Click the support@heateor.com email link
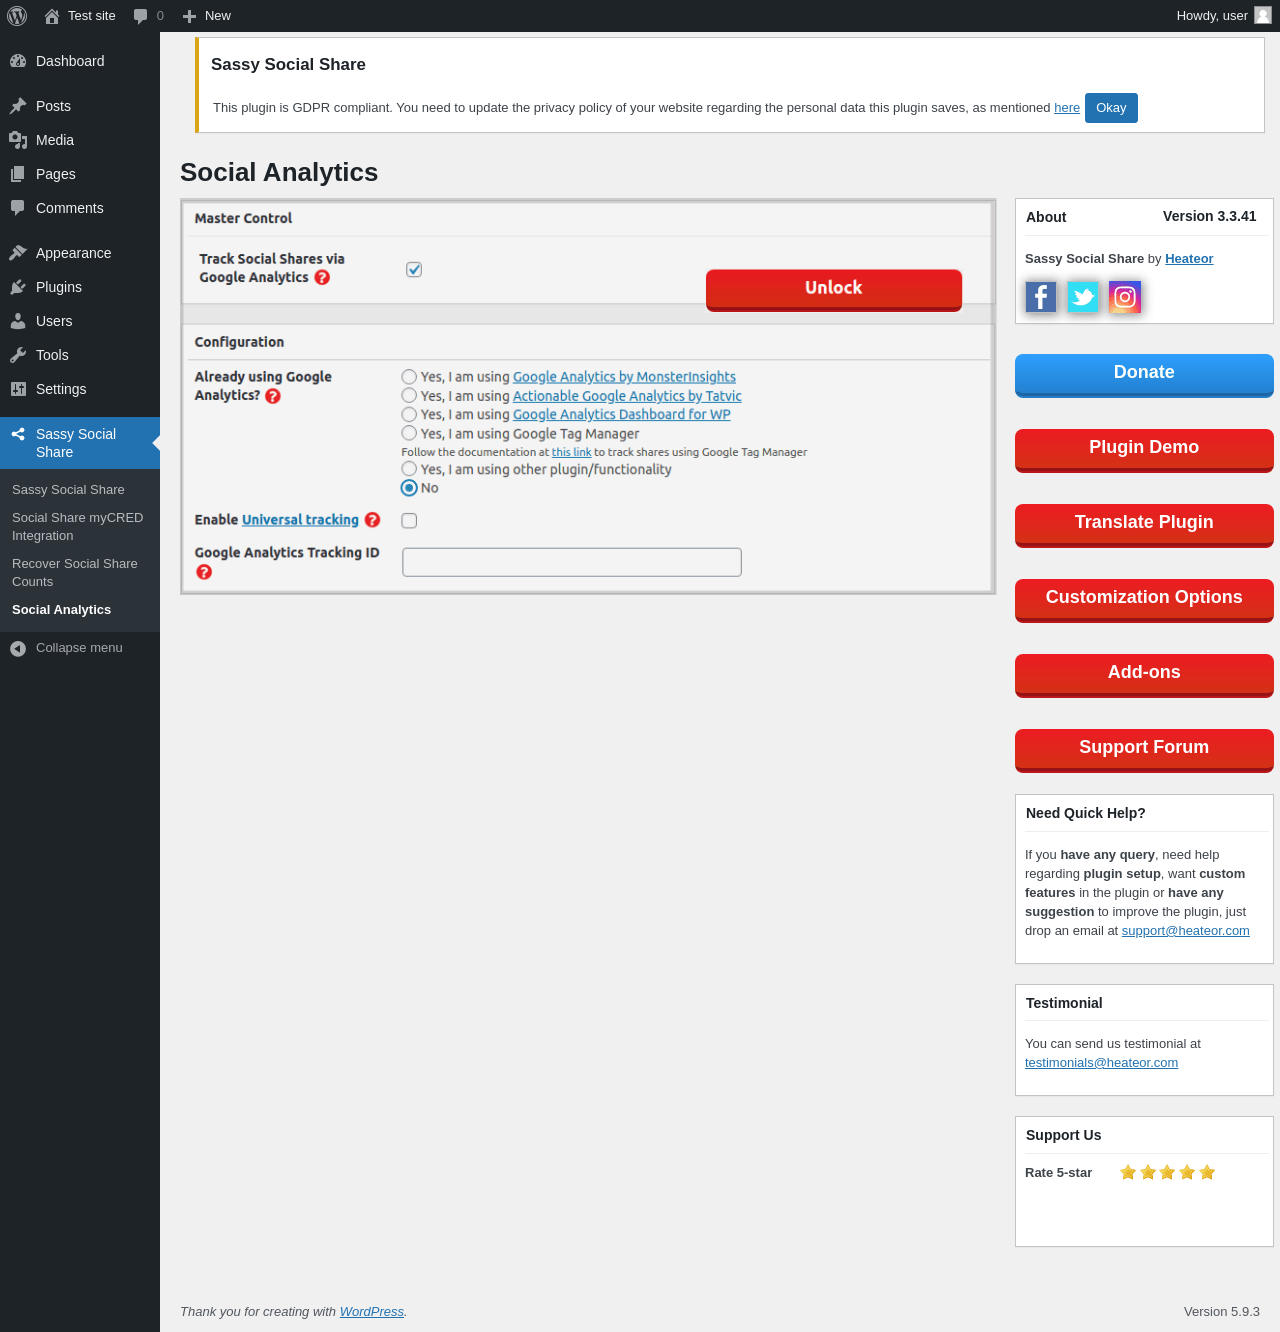 pyautogui.click(x=1185, y=931)
